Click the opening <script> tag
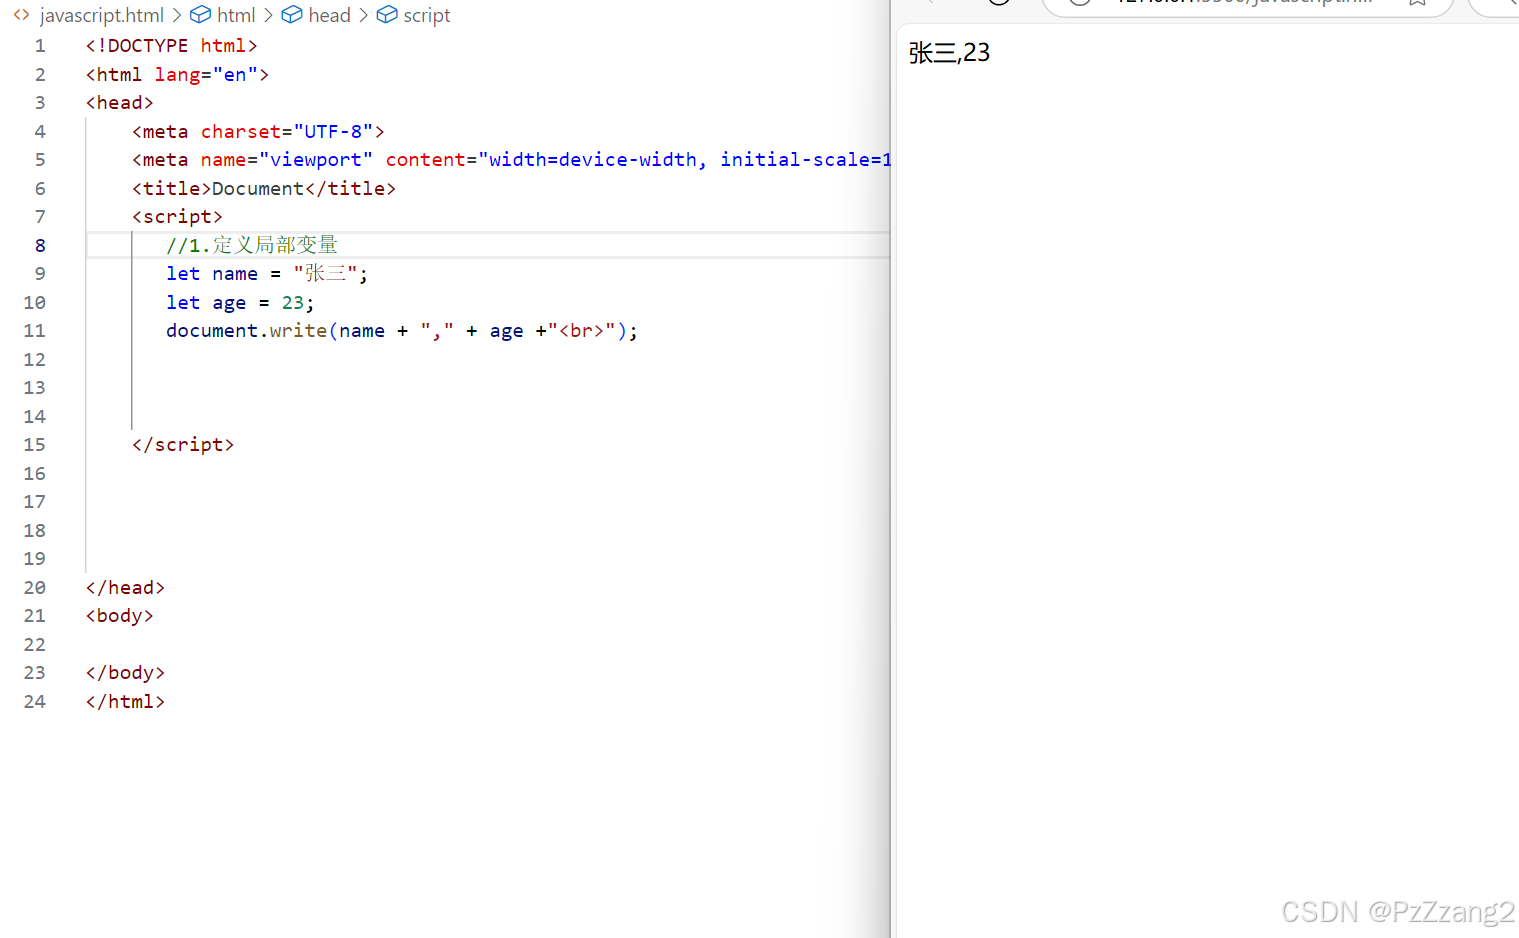Viewport: 1519px width, 938px height. click(x=178, y=217)
